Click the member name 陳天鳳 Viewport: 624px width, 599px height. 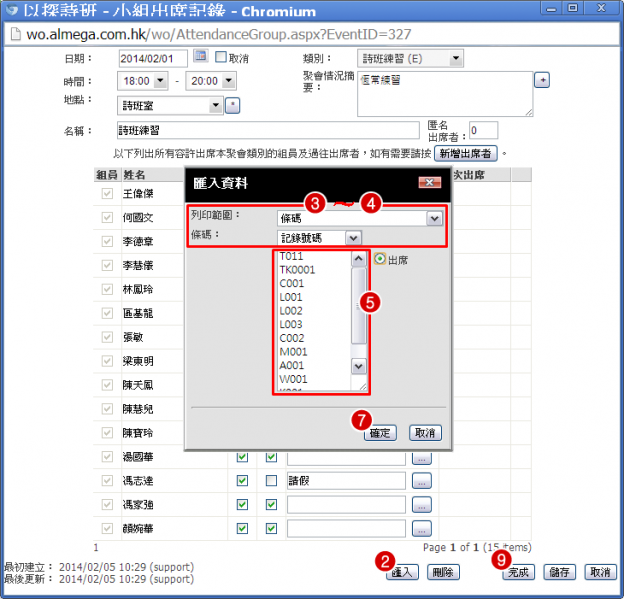(x=138, y=385)
